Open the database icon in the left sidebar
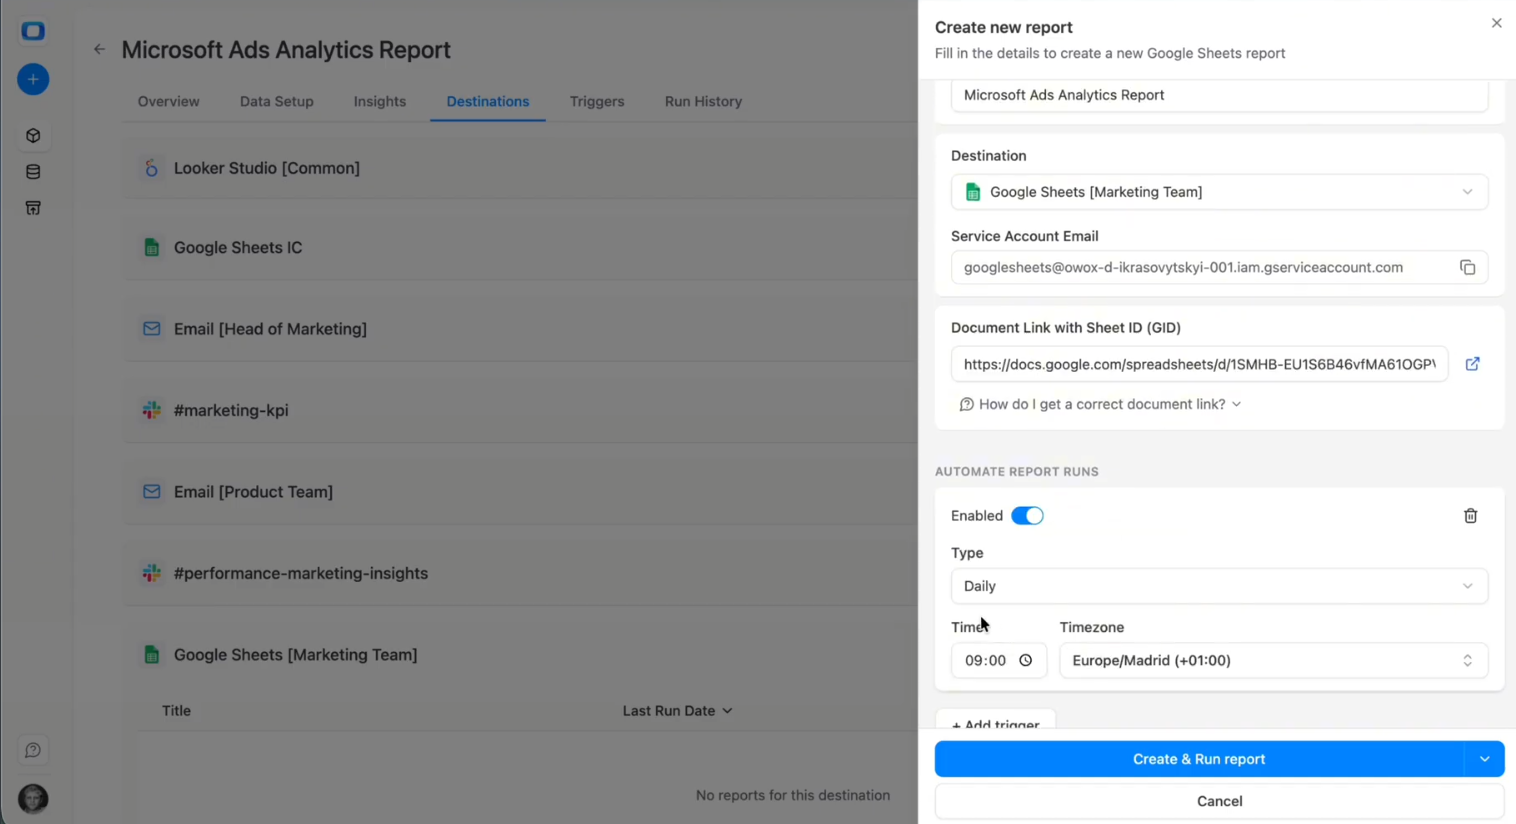 33,171
